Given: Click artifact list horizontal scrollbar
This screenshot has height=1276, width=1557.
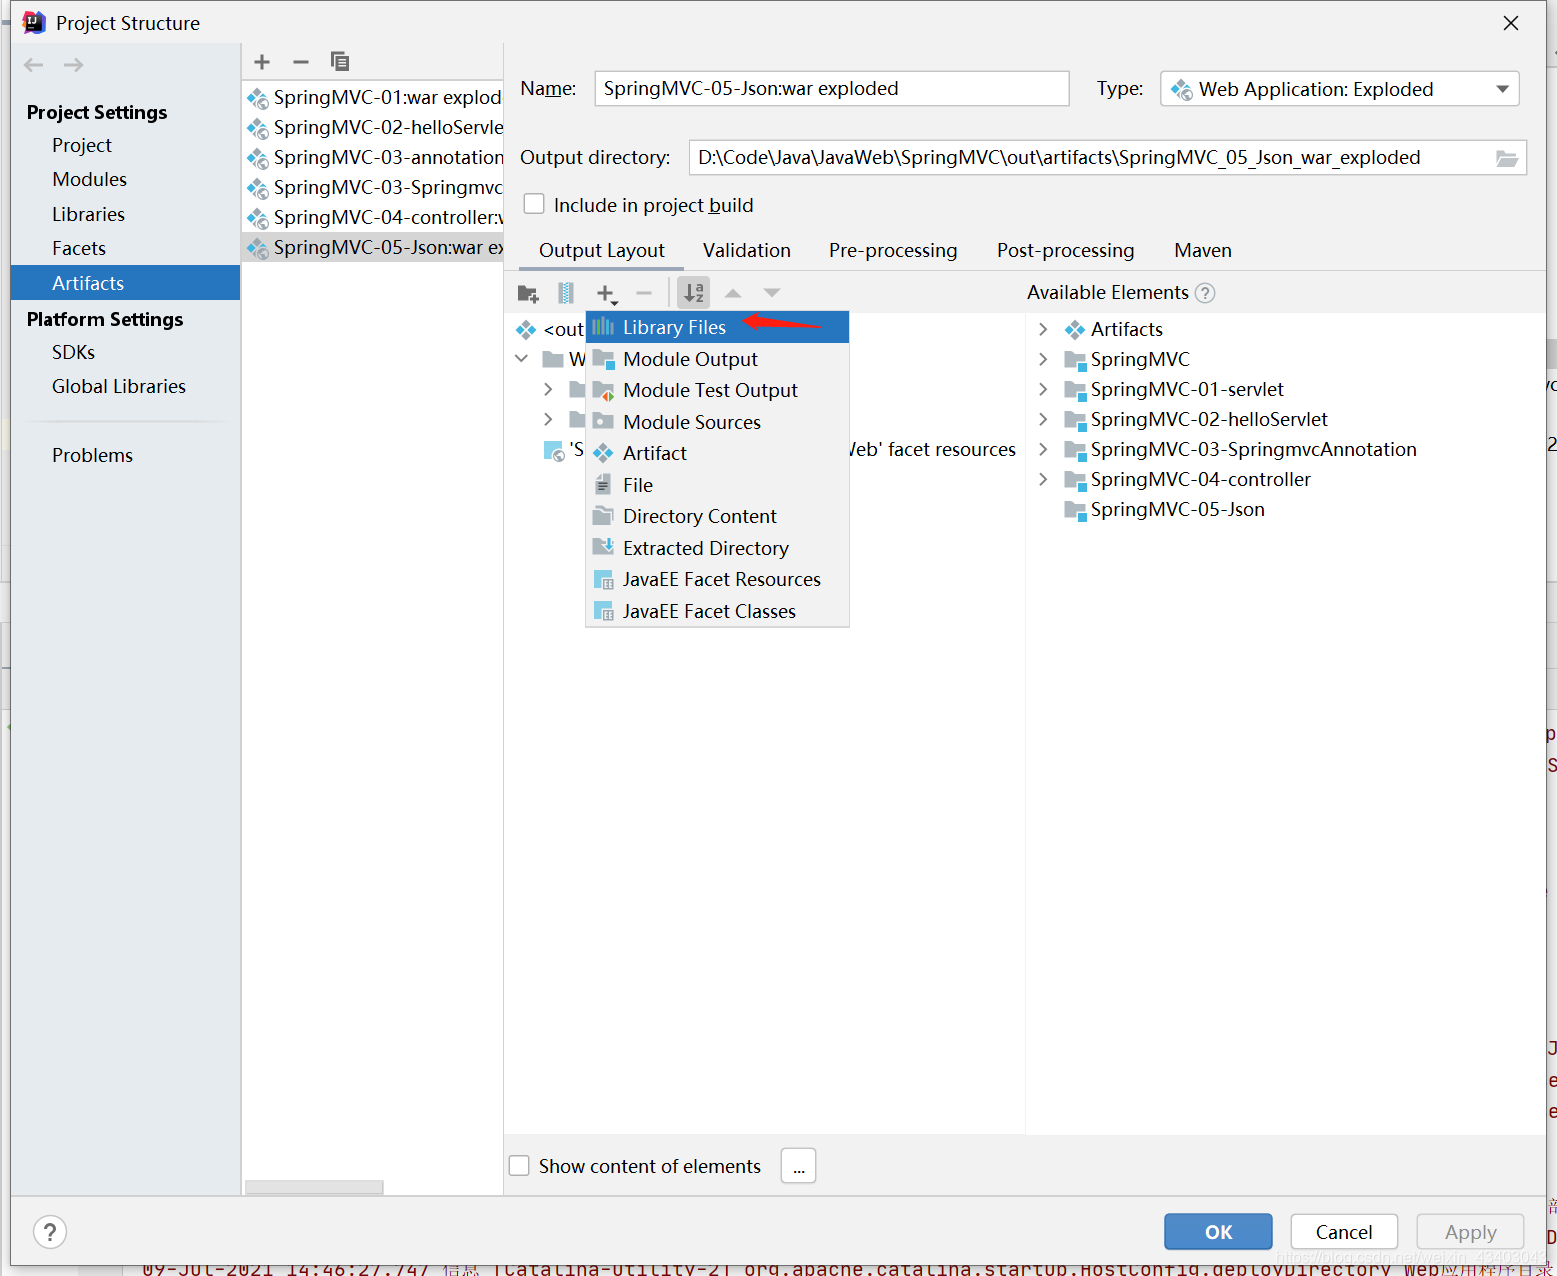Looking at the screenshot, I should point(314,1187).
